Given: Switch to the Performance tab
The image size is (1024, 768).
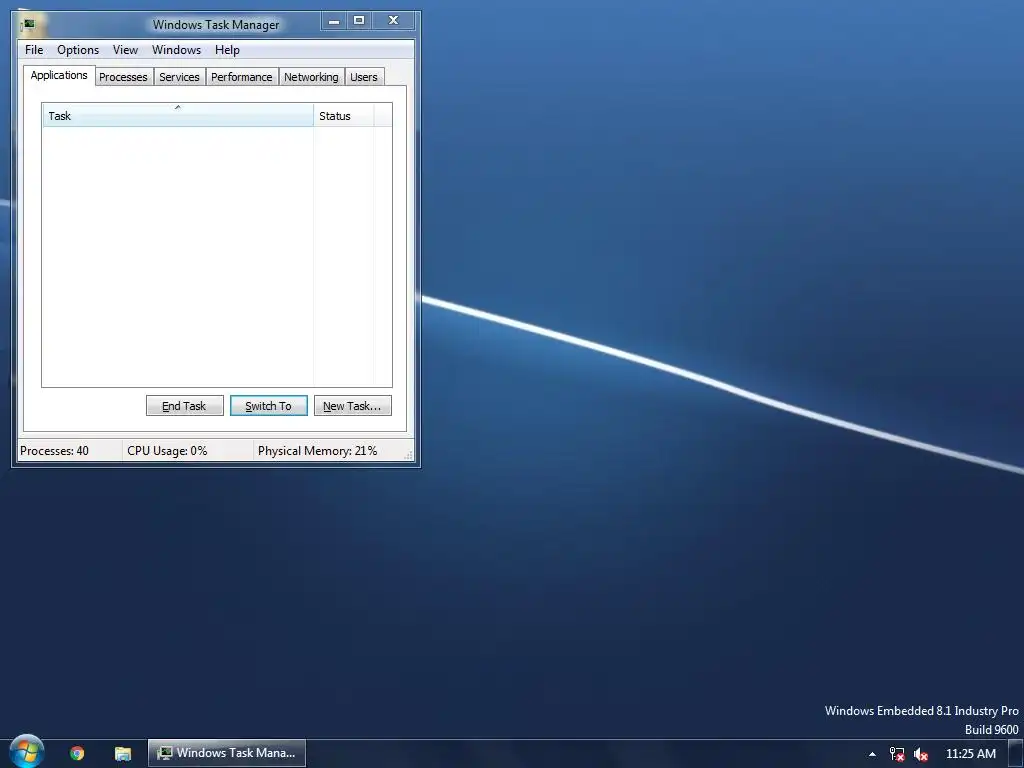Looking at the screenshot, I should [x=242, y=77].
